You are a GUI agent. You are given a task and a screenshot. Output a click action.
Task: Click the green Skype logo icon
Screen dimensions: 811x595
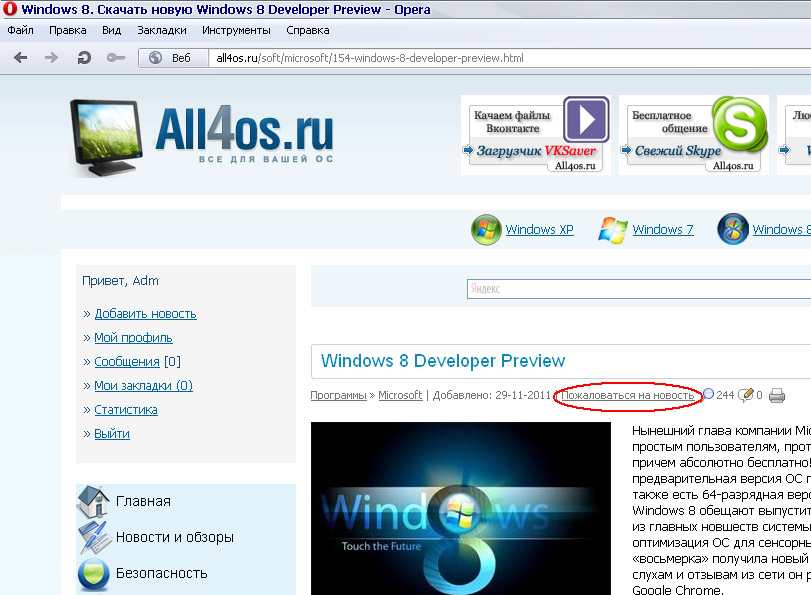tap(740, 123)
